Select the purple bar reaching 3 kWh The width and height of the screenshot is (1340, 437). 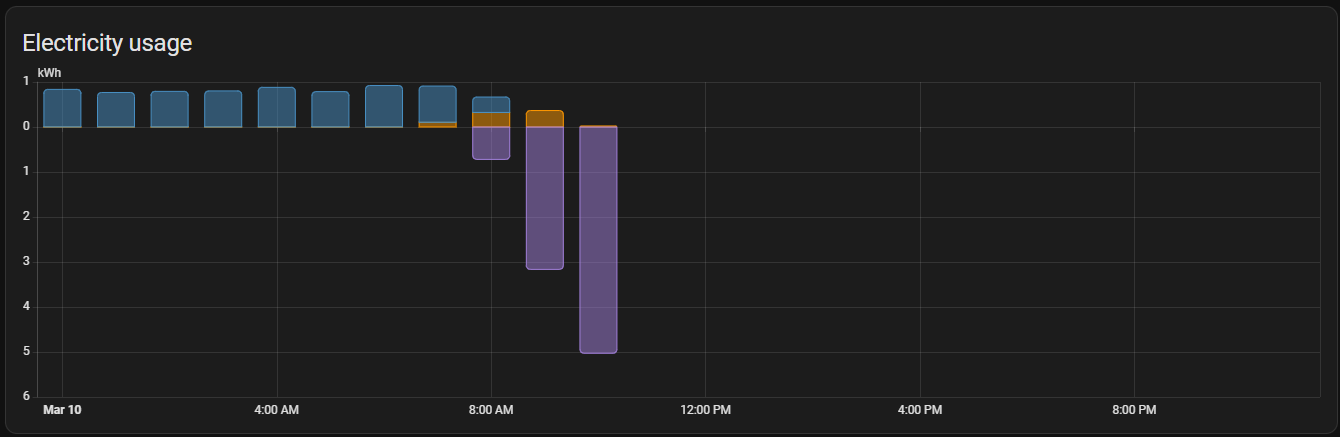pyautogui.click(x=544, y=198)
